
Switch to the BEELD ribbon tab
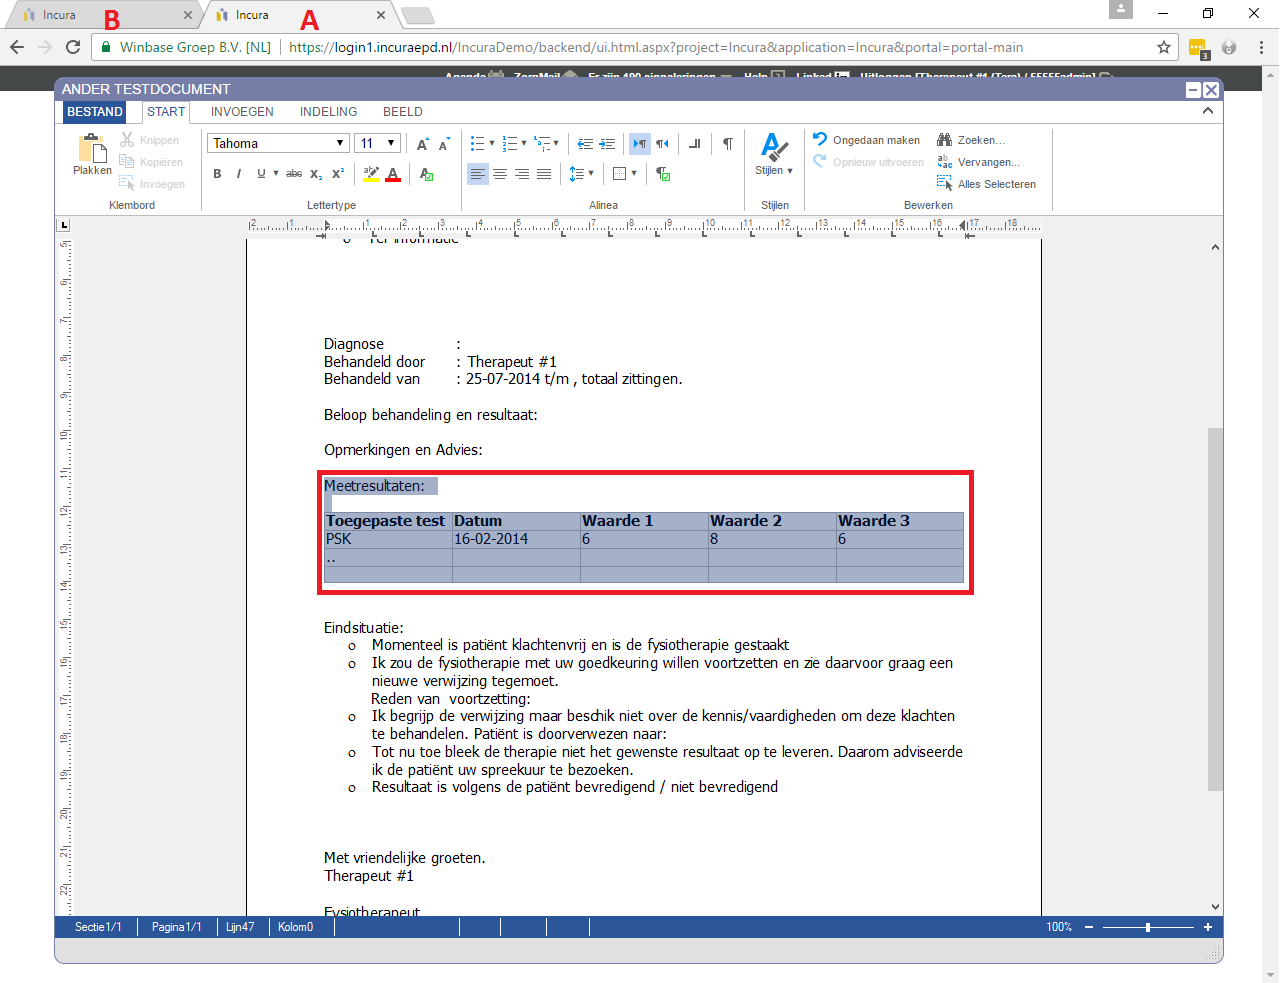point(403,112)
